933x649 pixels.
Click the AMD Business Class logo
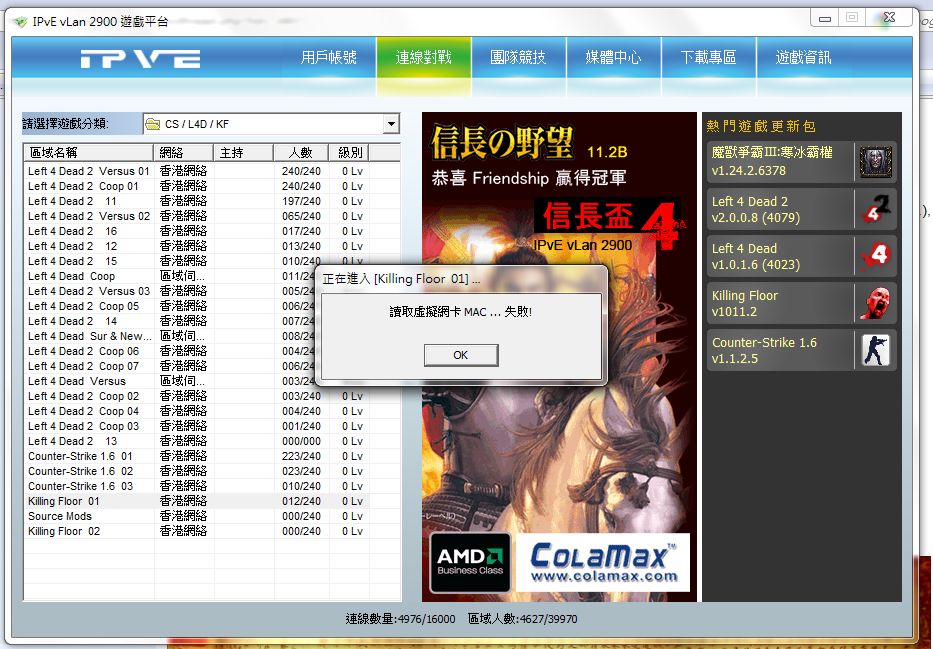(470, 563)
